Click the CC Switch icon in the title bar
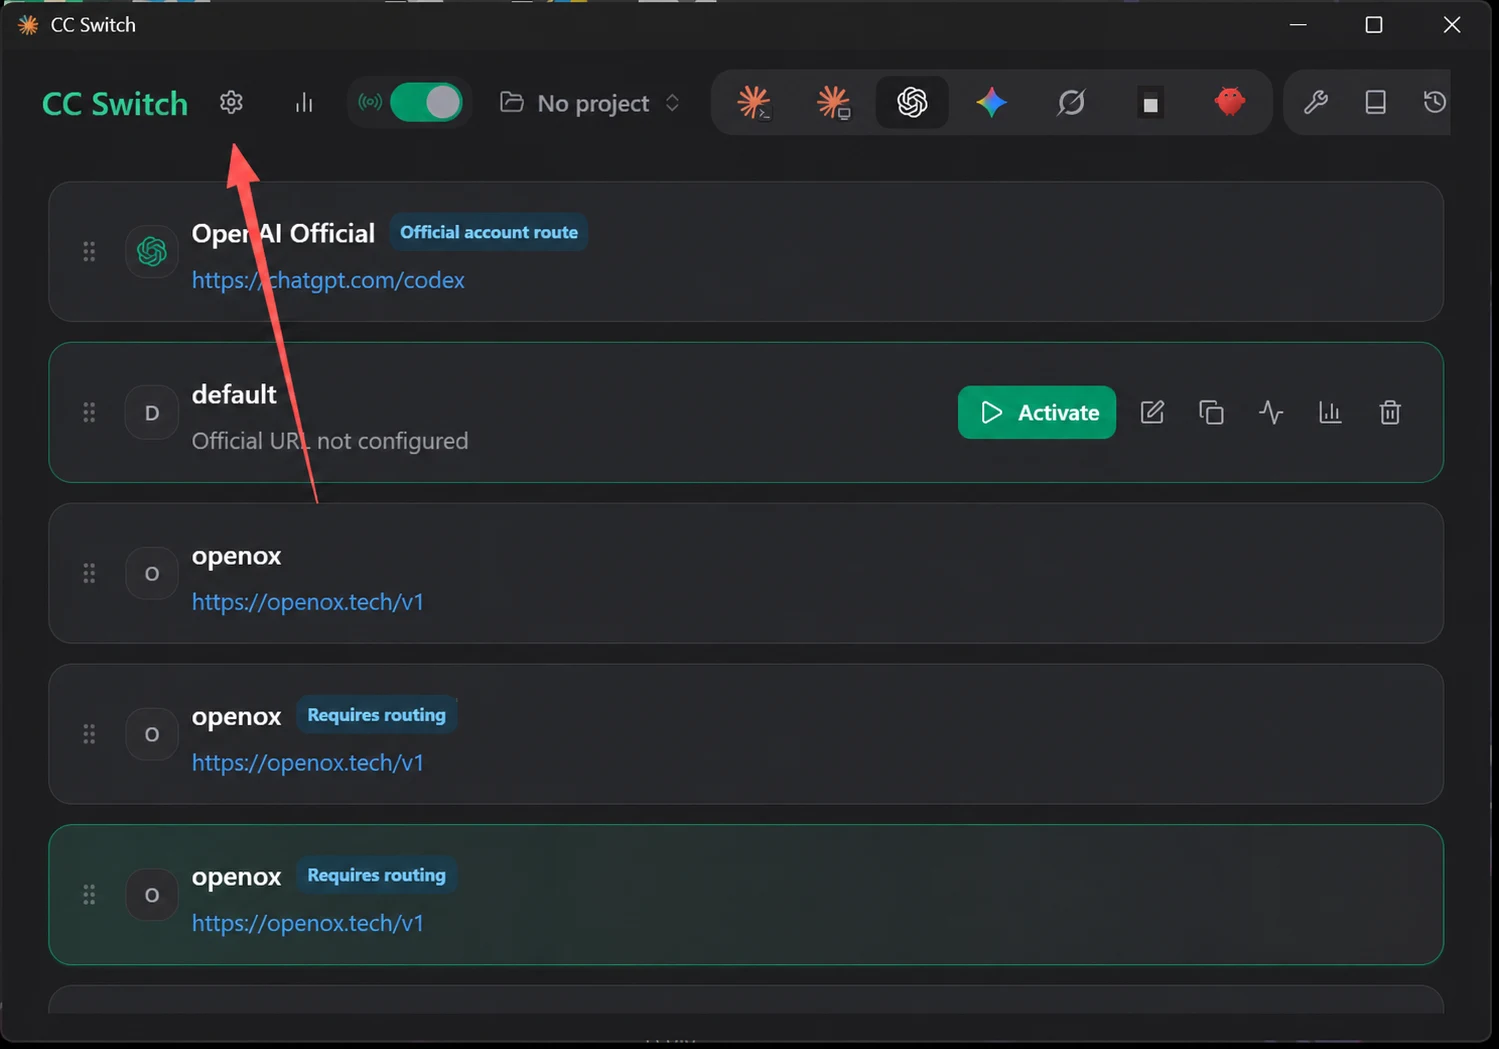Viewport: 1499px width, 1049px height. [28, 24]
